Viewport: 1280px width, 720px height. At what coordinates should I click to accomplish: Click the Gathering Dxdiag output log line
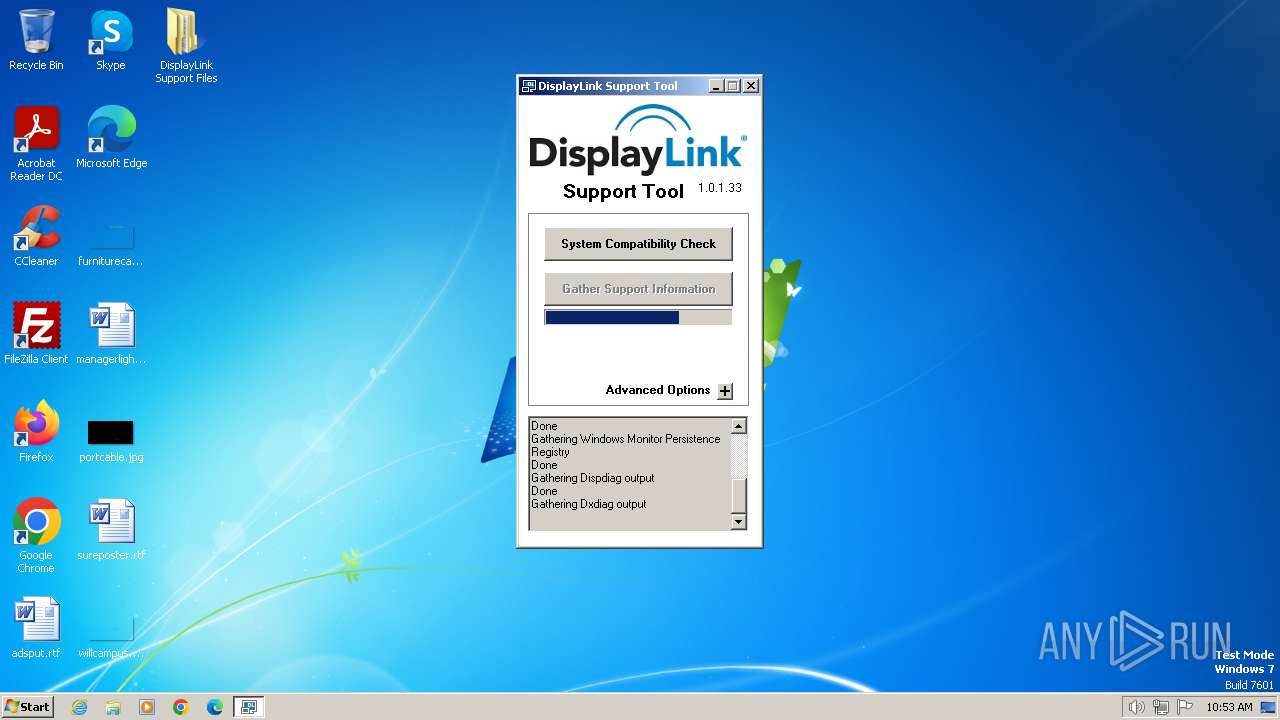[x=589, y=504]
